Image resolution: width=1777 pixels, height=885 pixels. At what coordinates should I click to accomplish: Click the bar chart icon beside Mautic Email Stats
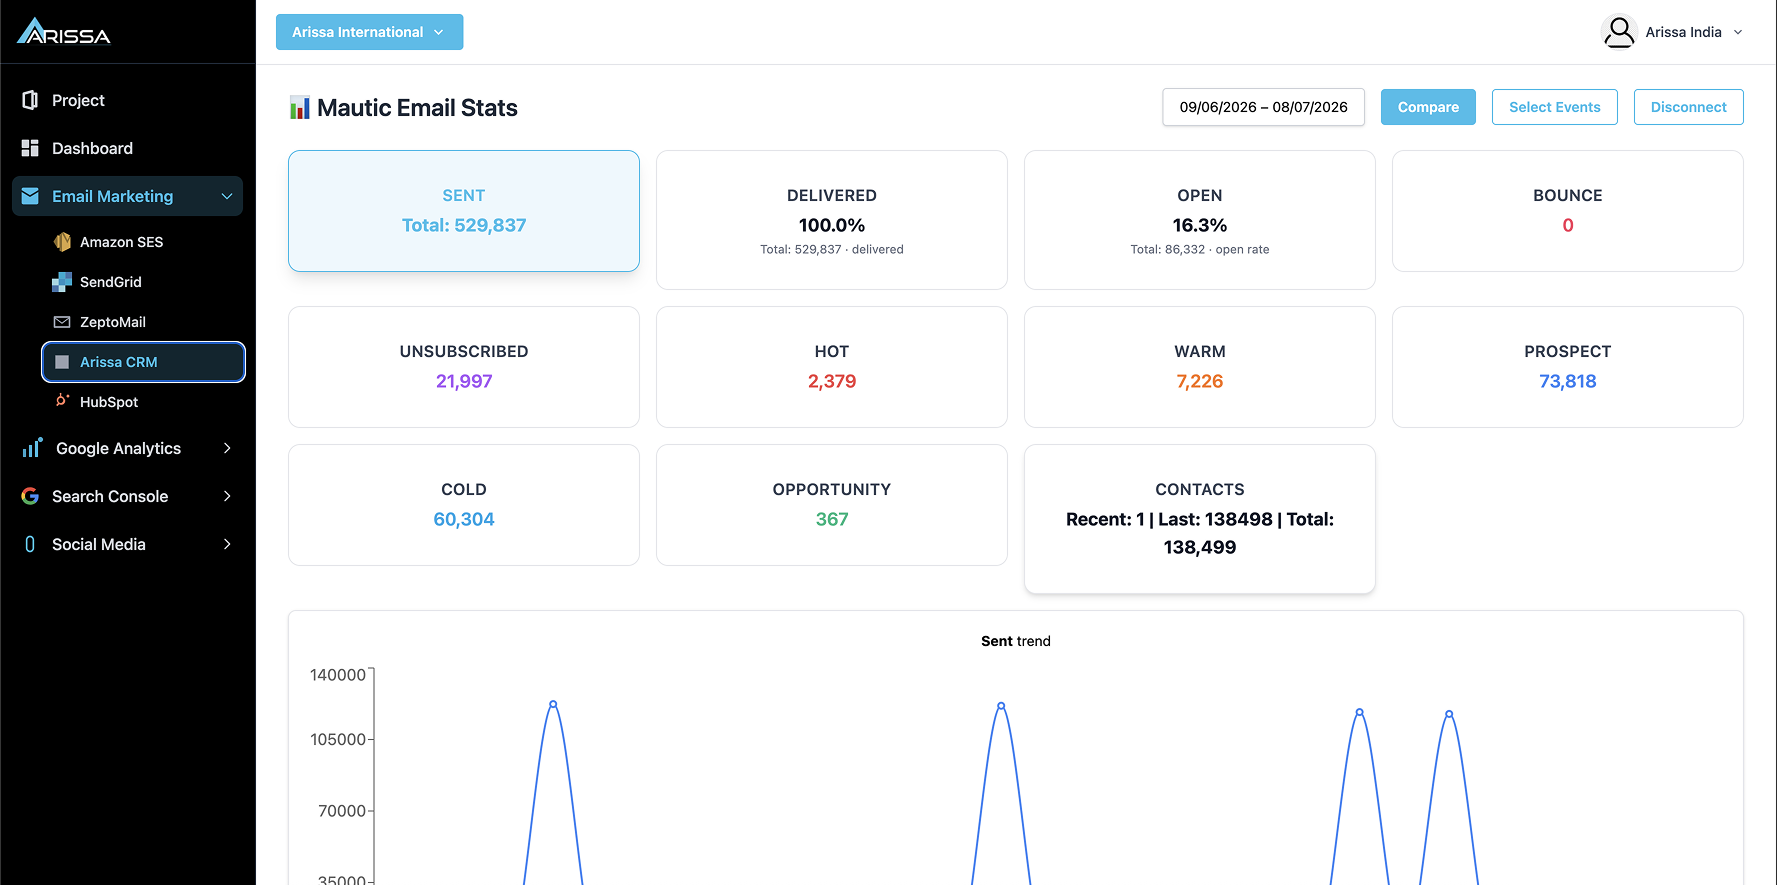300,108
